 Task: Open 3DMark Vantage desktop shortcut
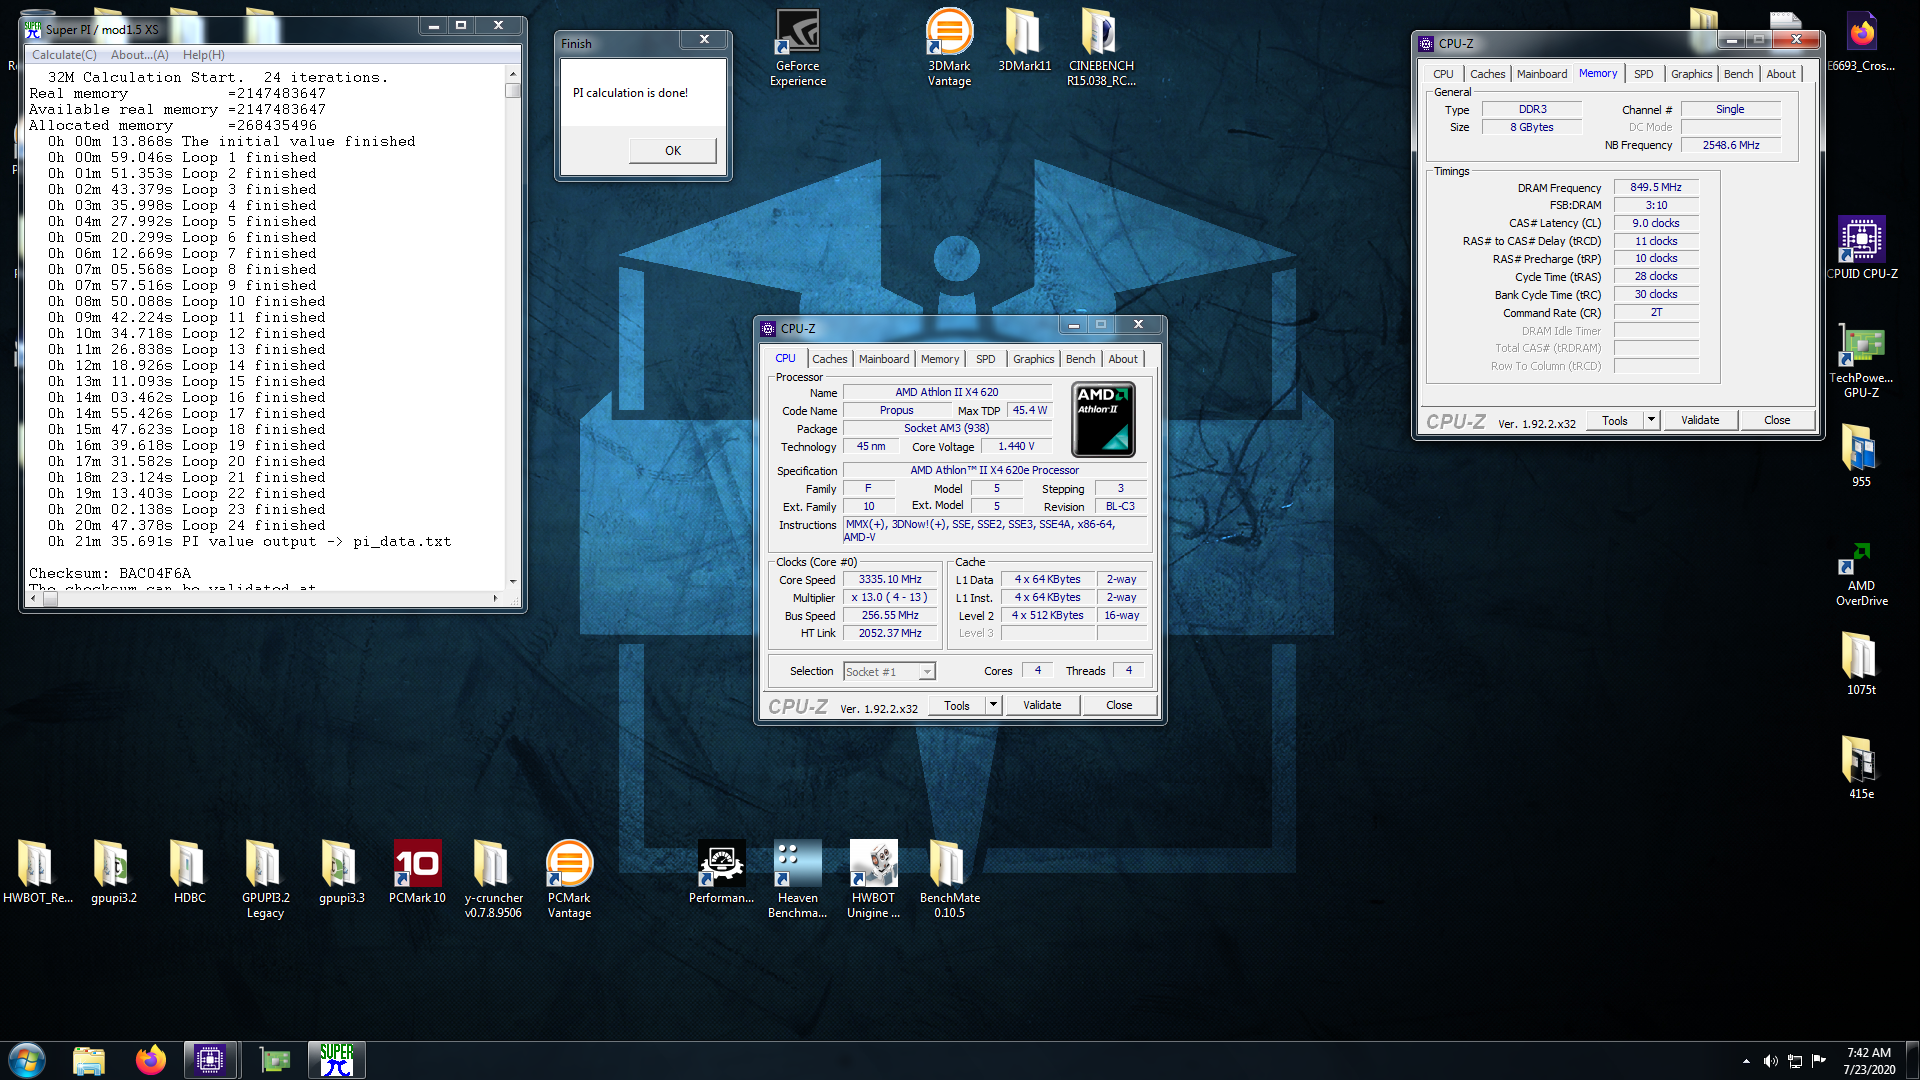949,48
